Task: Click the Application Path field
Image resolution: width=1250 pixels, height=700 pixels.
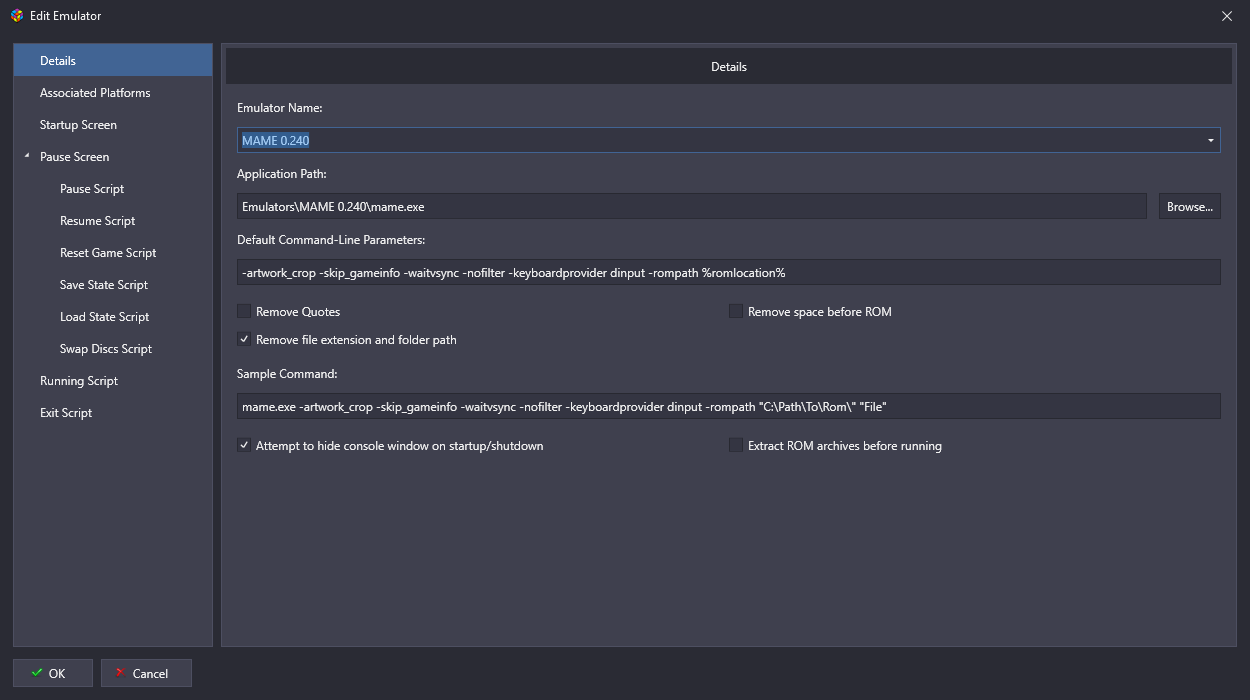Action: click(x=692, y=206)
